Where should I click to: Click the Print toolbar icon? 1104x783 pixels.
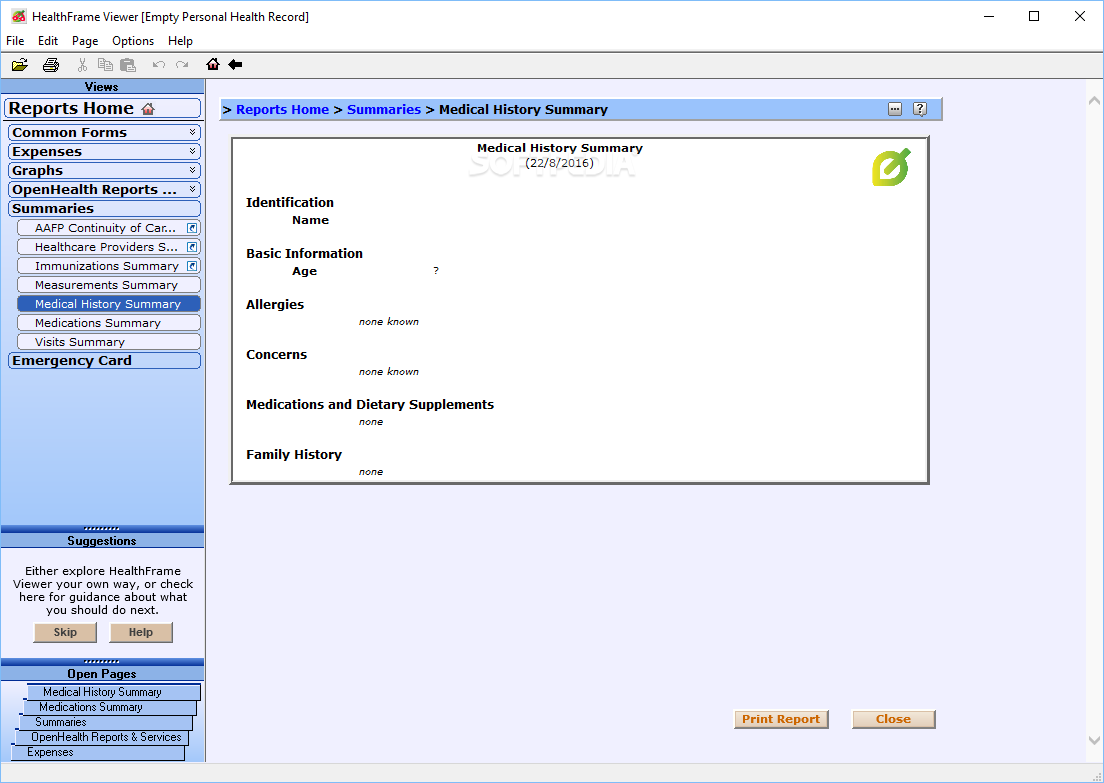point(51,65)
